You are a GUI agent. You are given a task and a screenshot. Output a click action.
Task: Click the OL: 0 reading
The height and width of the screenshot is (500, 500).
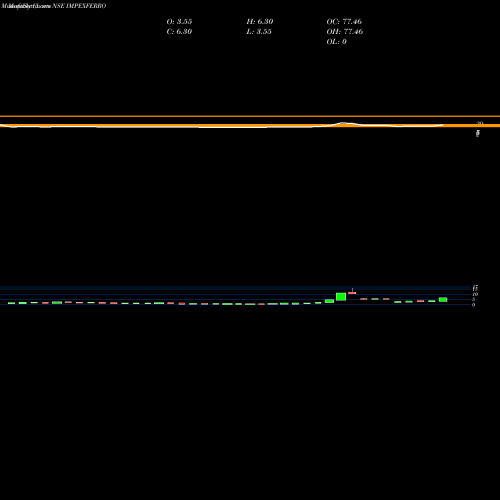(337, 41)
